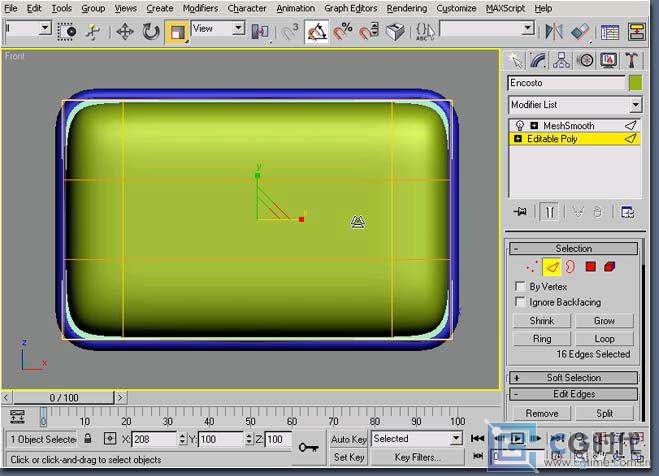Viewport: 659px width, 476px height.
Task: Select the rectangular selection region tool
Action: click(66, 32)
